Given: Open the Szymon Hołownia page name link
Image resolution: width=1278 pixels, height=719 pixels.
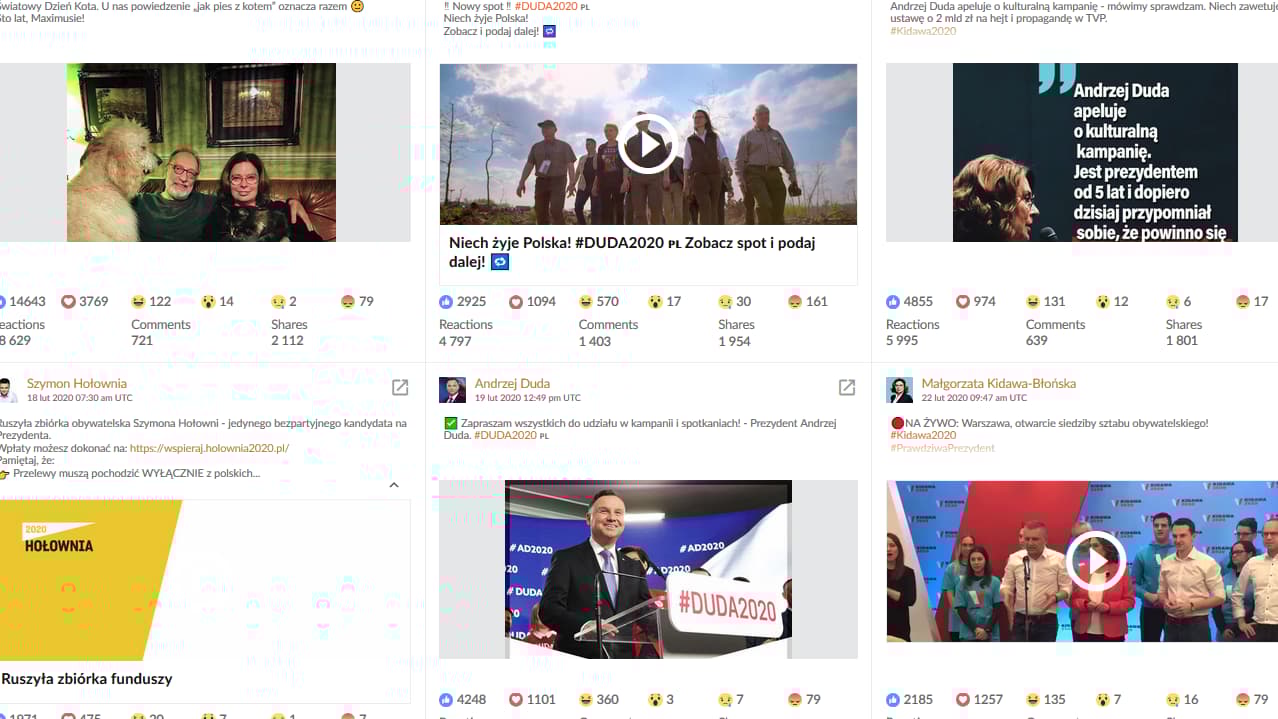Looking at the screenshot, I should pos(77,383).
